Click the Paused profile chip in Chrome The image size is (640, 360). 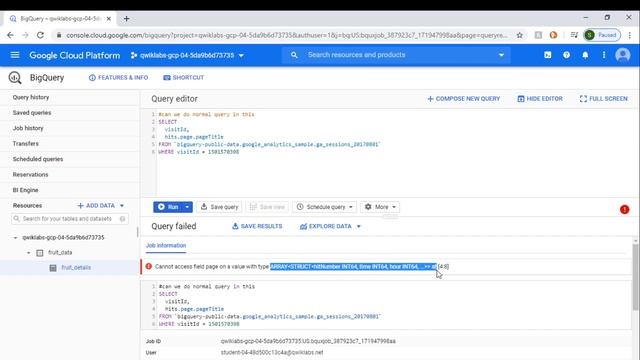[602, 35]
